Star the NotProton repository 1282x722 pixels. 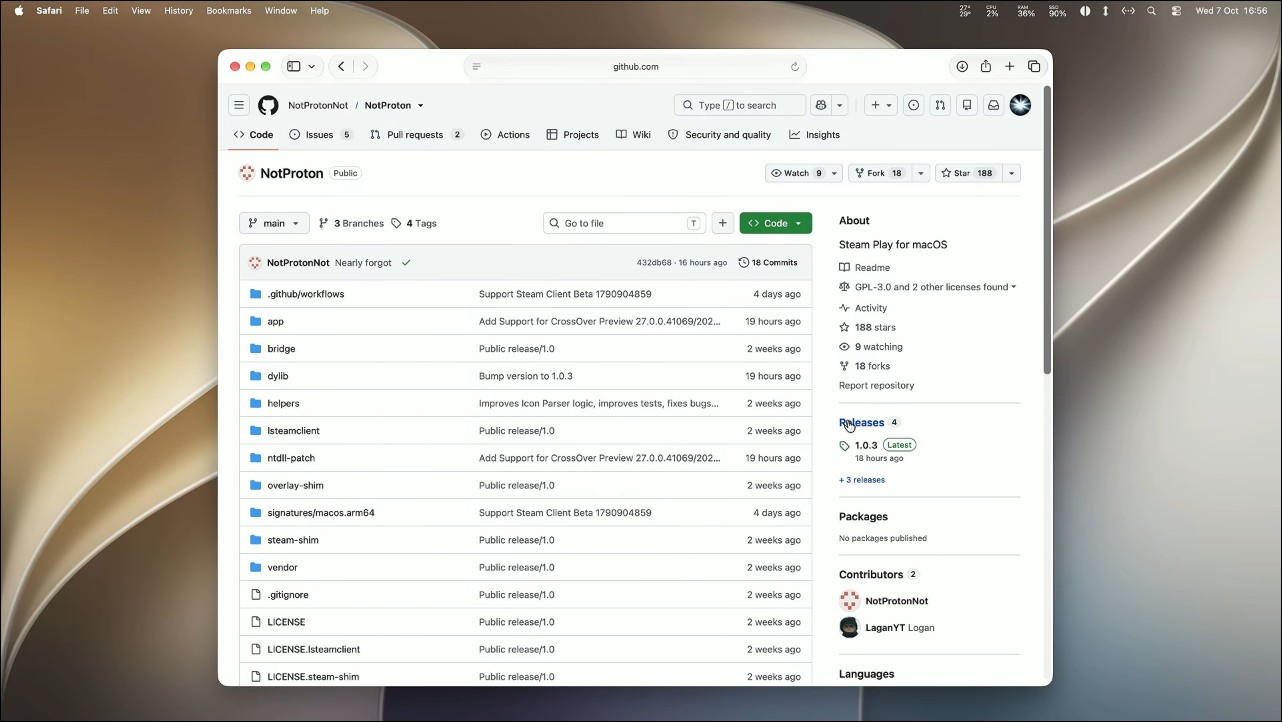(x=968, y=173)
